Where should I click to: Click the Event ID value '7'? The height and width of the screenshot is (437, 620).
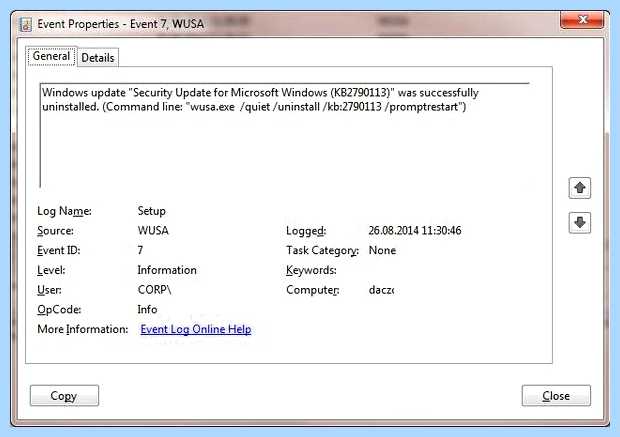pos(140,250)
